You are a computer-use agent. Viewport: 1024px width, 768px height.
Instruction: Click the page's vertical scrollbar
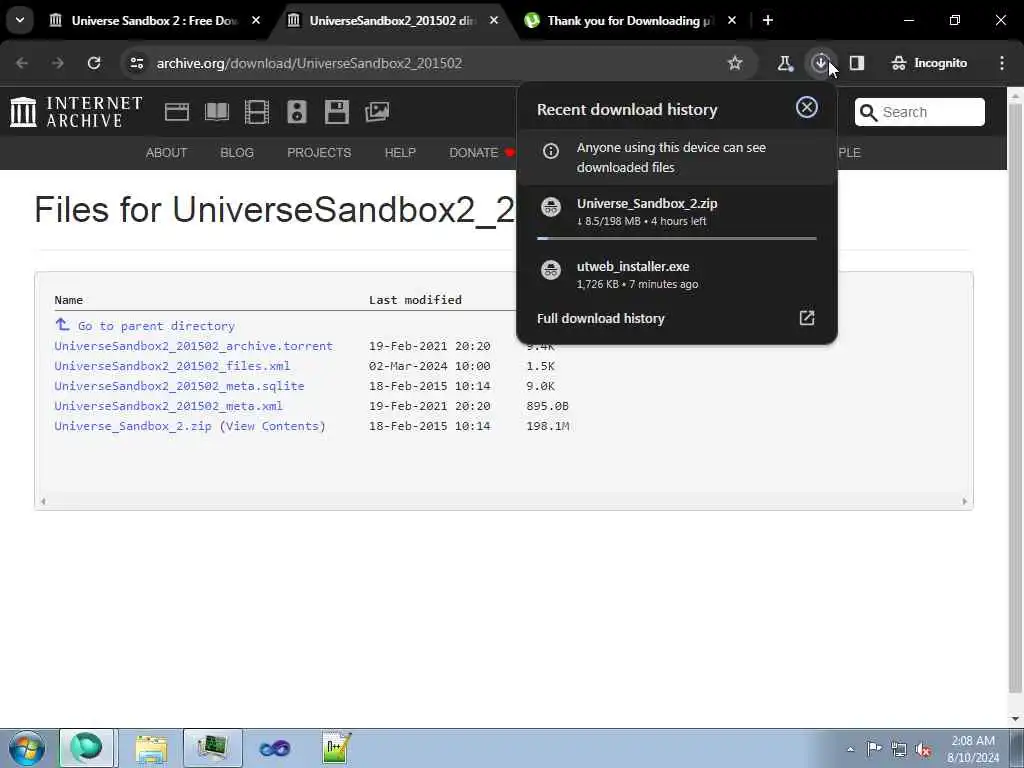tap(1015, 398)
